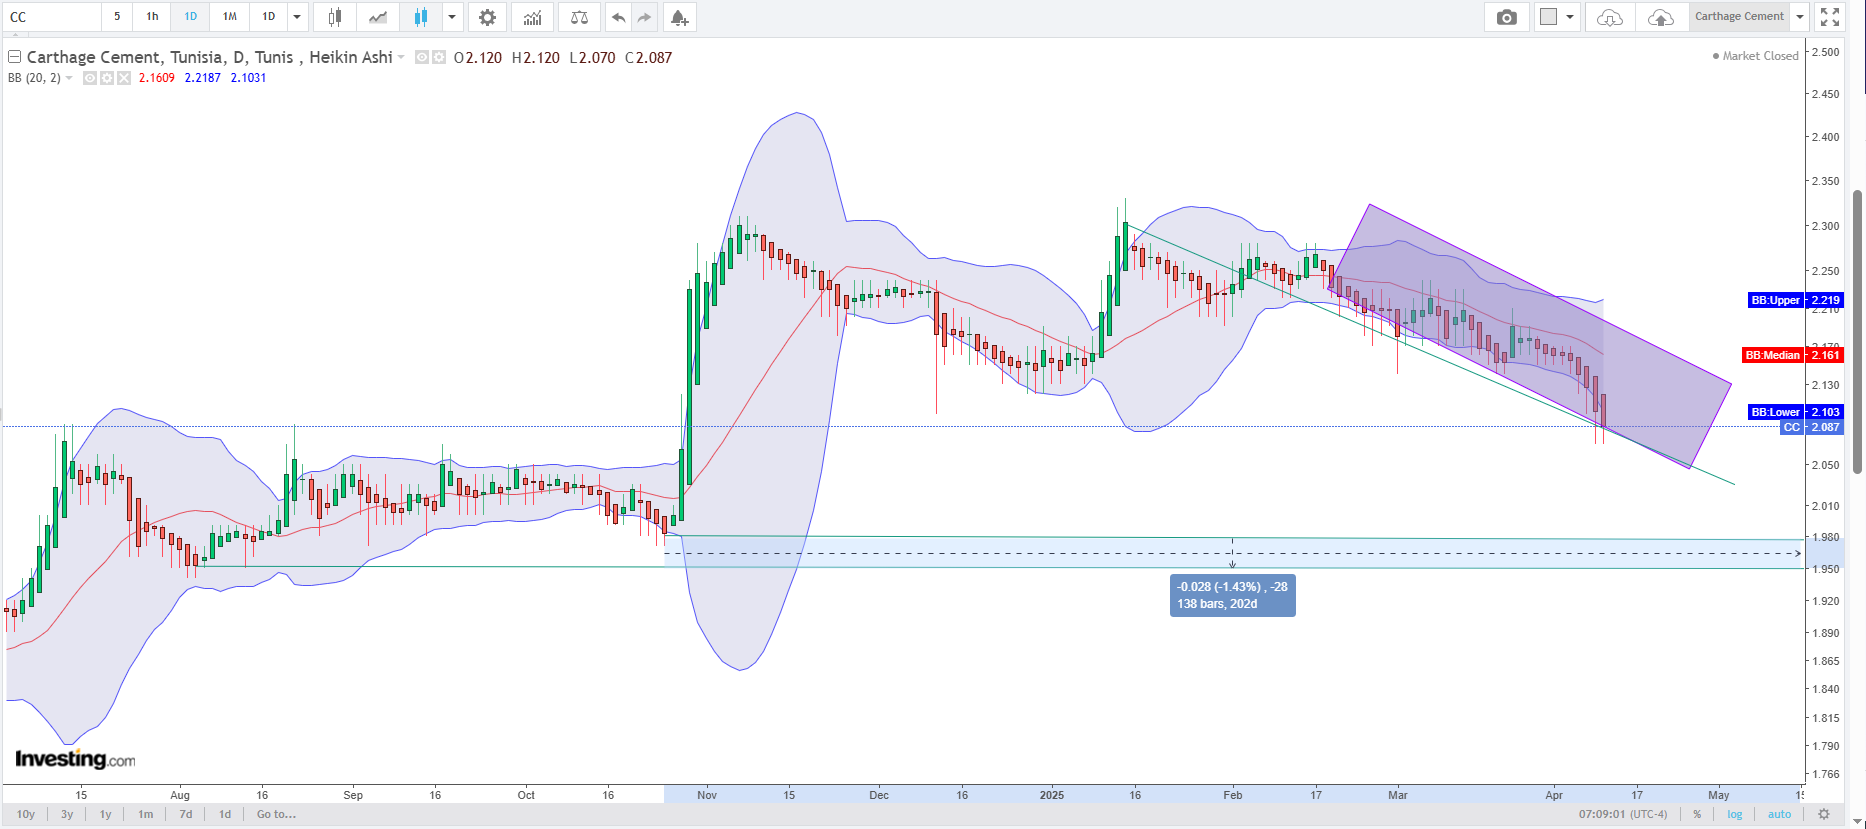Click the Market Closed status text

click(x=1760, y=56)
